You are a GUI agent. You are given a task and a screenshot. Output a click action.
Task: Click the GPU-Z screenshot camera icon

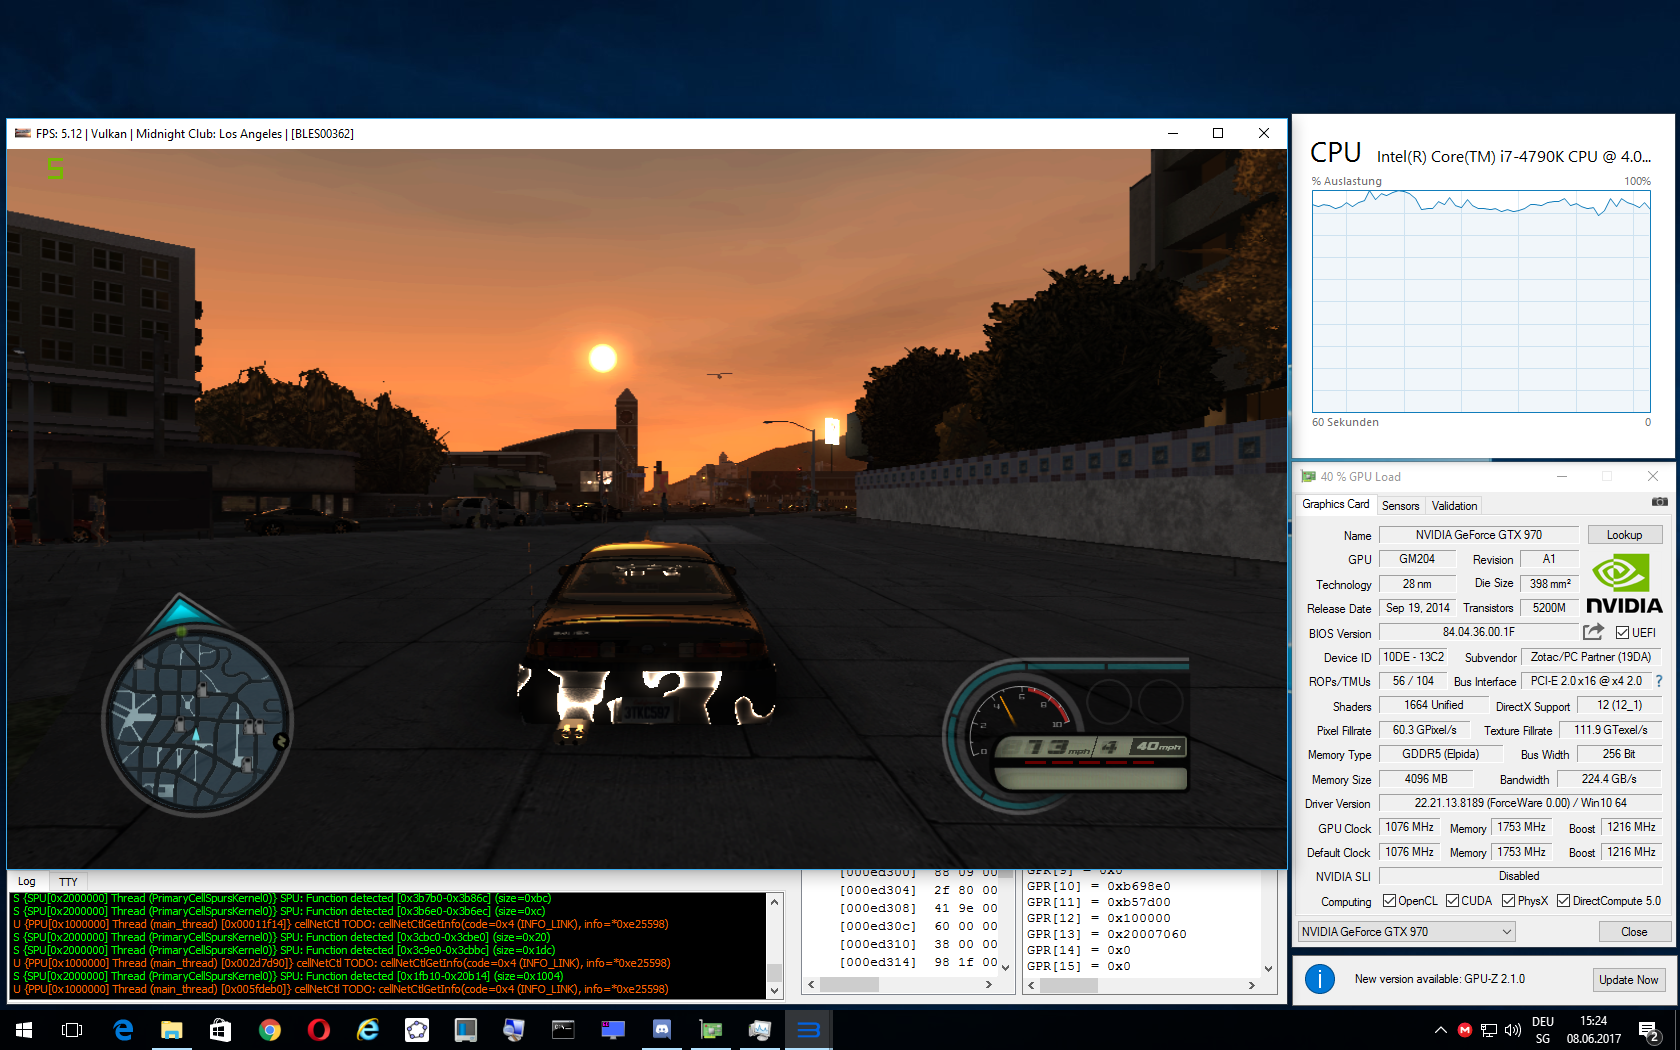[x=1659, y=502]
